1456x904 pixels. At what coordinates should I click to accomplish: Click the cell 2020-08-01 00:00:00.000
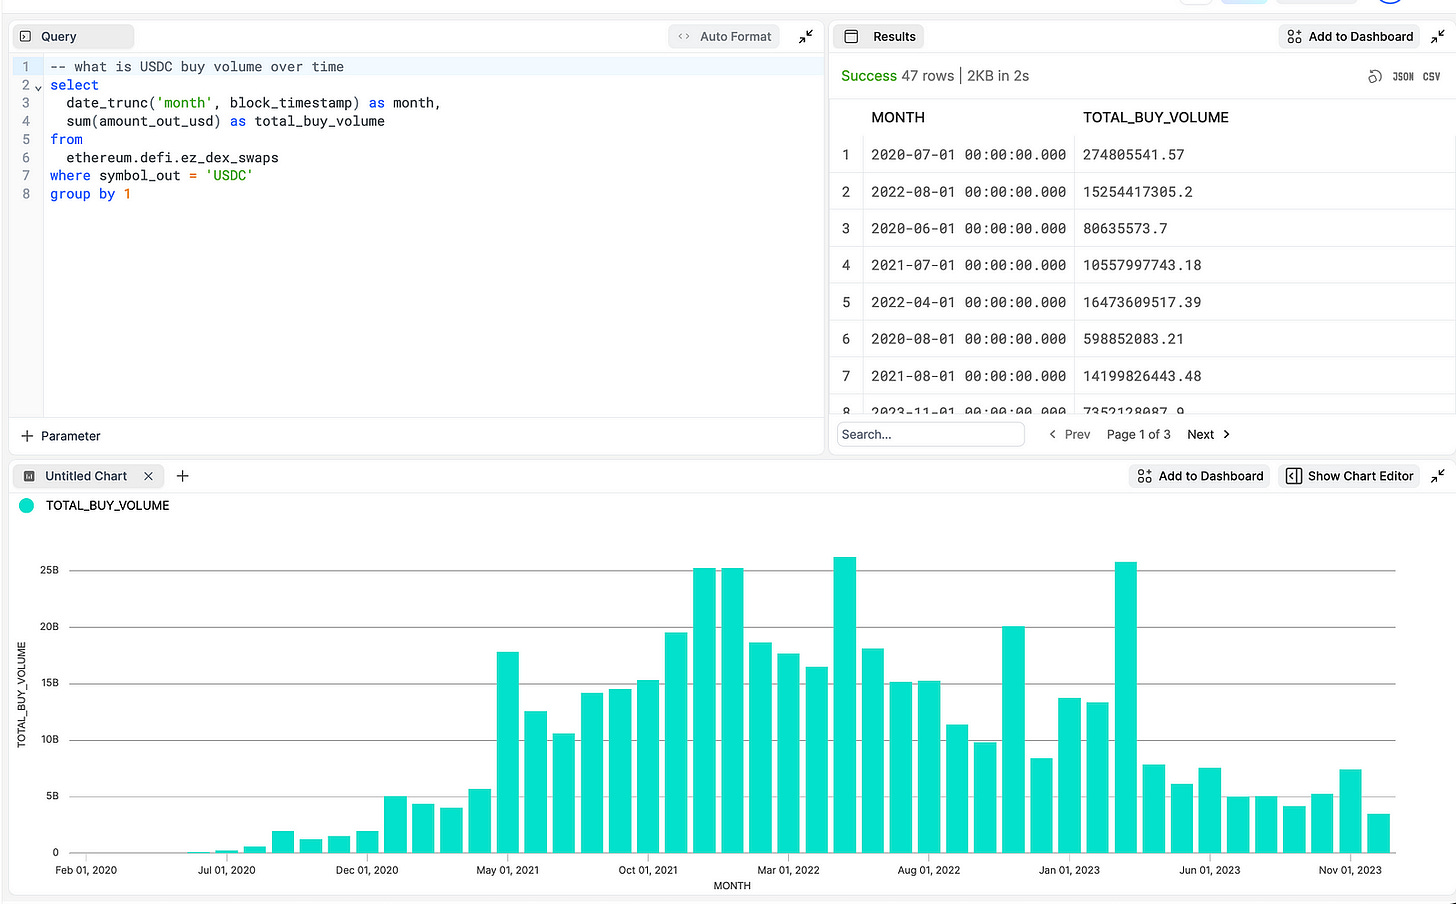tap(968, 340)
